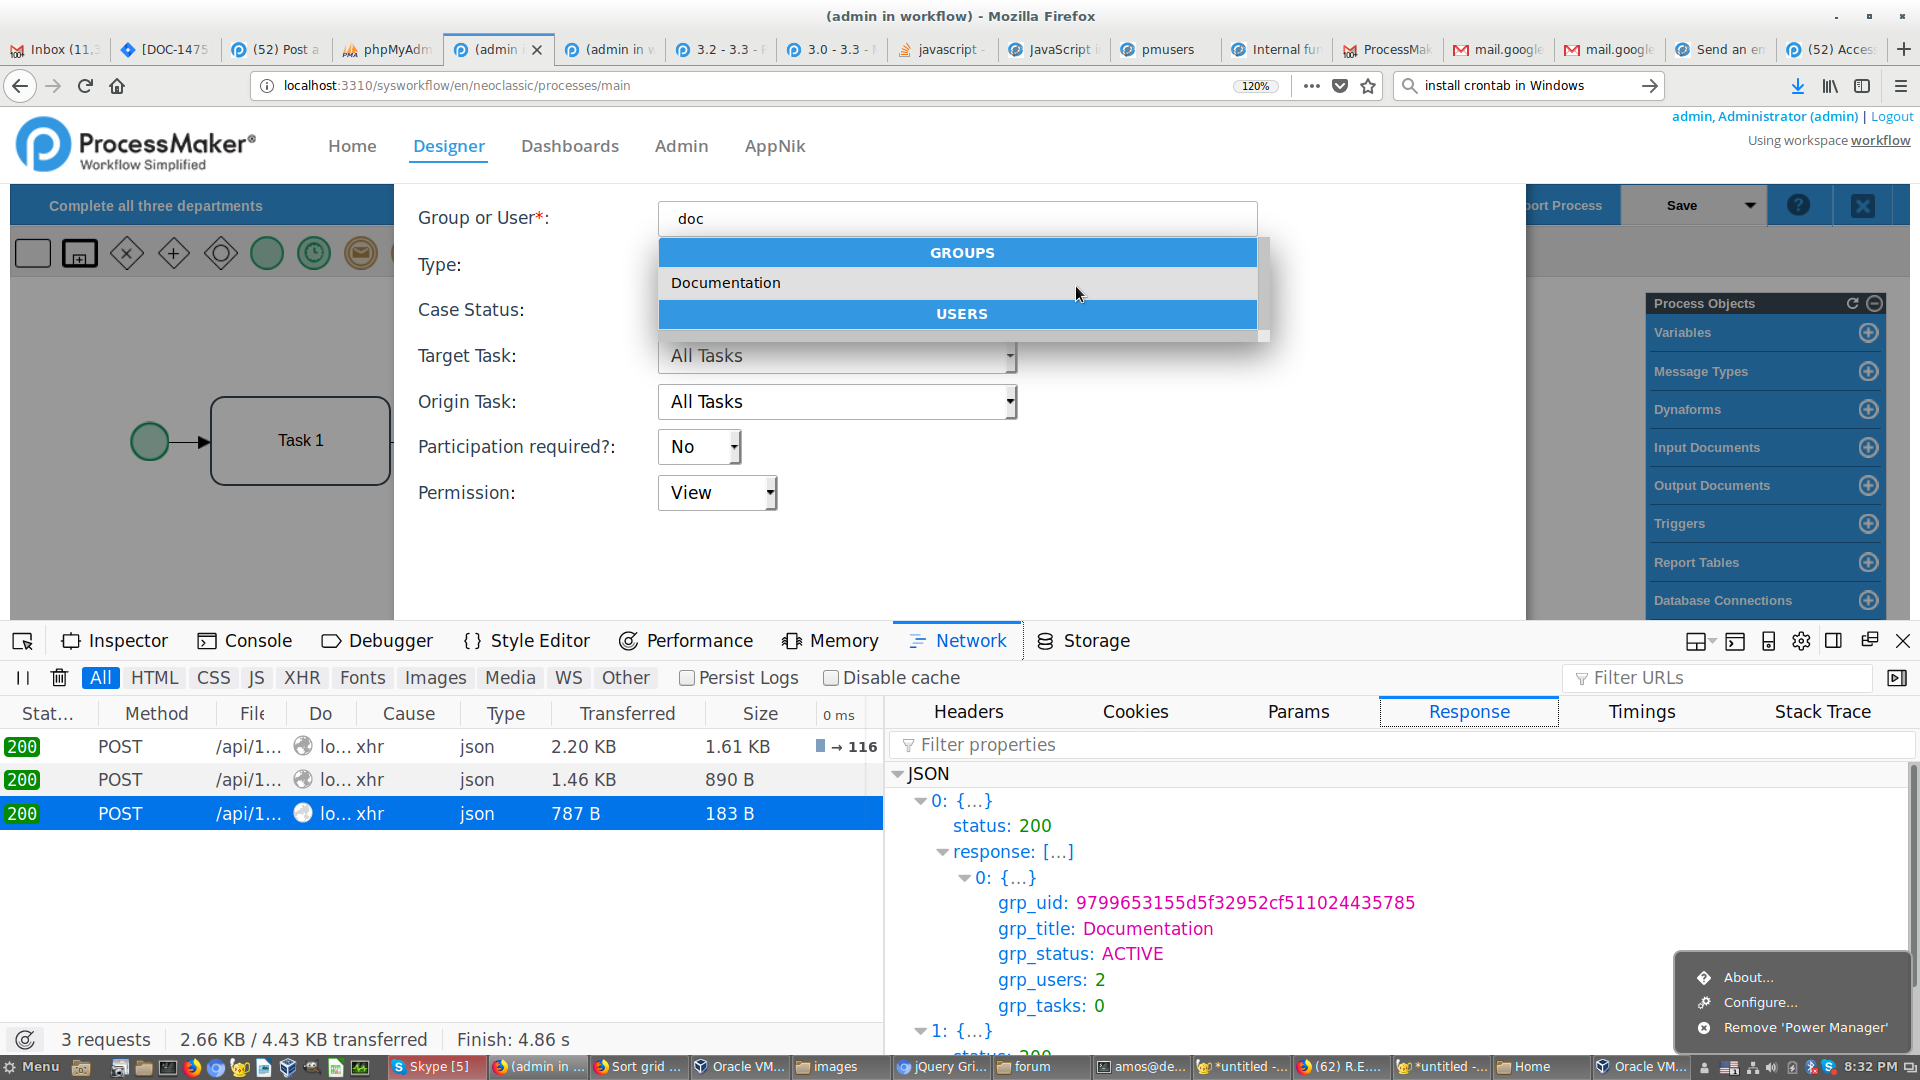Select the Task rectangle shape icon

[x=32, y=252]
